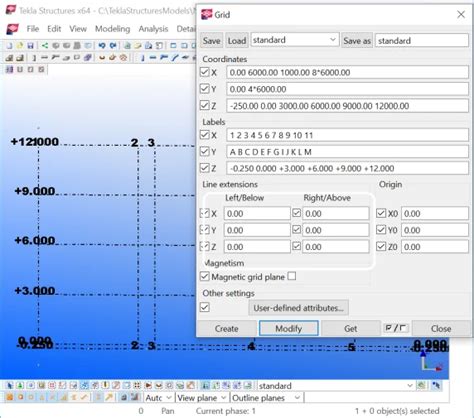The height and width of the screenshot is (418, 474).
Task: Click the blue diagonal polybeam icon
Action: coord(174,58)
